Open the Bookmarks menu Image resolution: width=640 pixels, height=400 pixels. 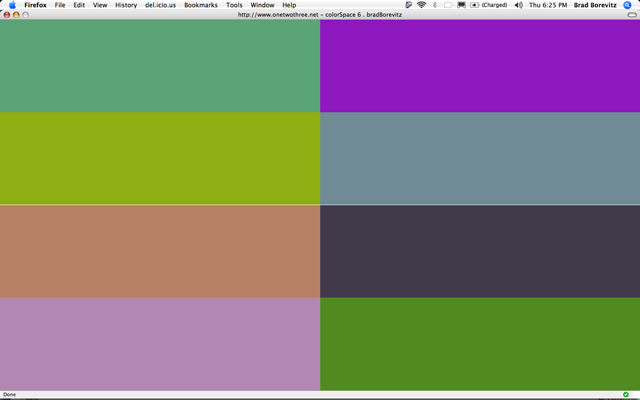coord(201,5)
